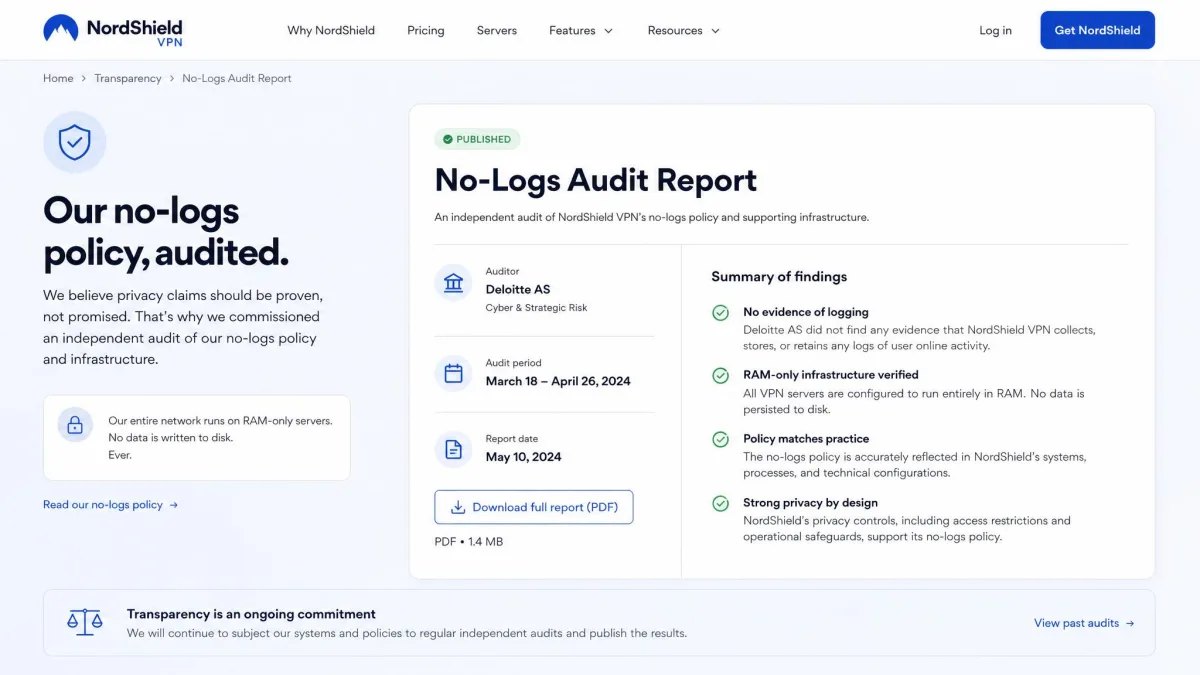Go to Pricing page
The image size is (1200, 675).
point(426,30)
